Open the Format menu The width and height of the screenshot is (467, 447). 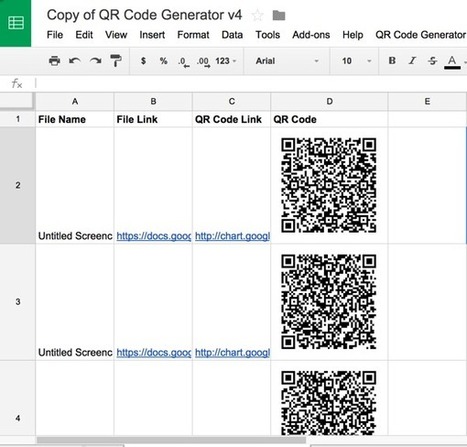[x=193, y=35]
